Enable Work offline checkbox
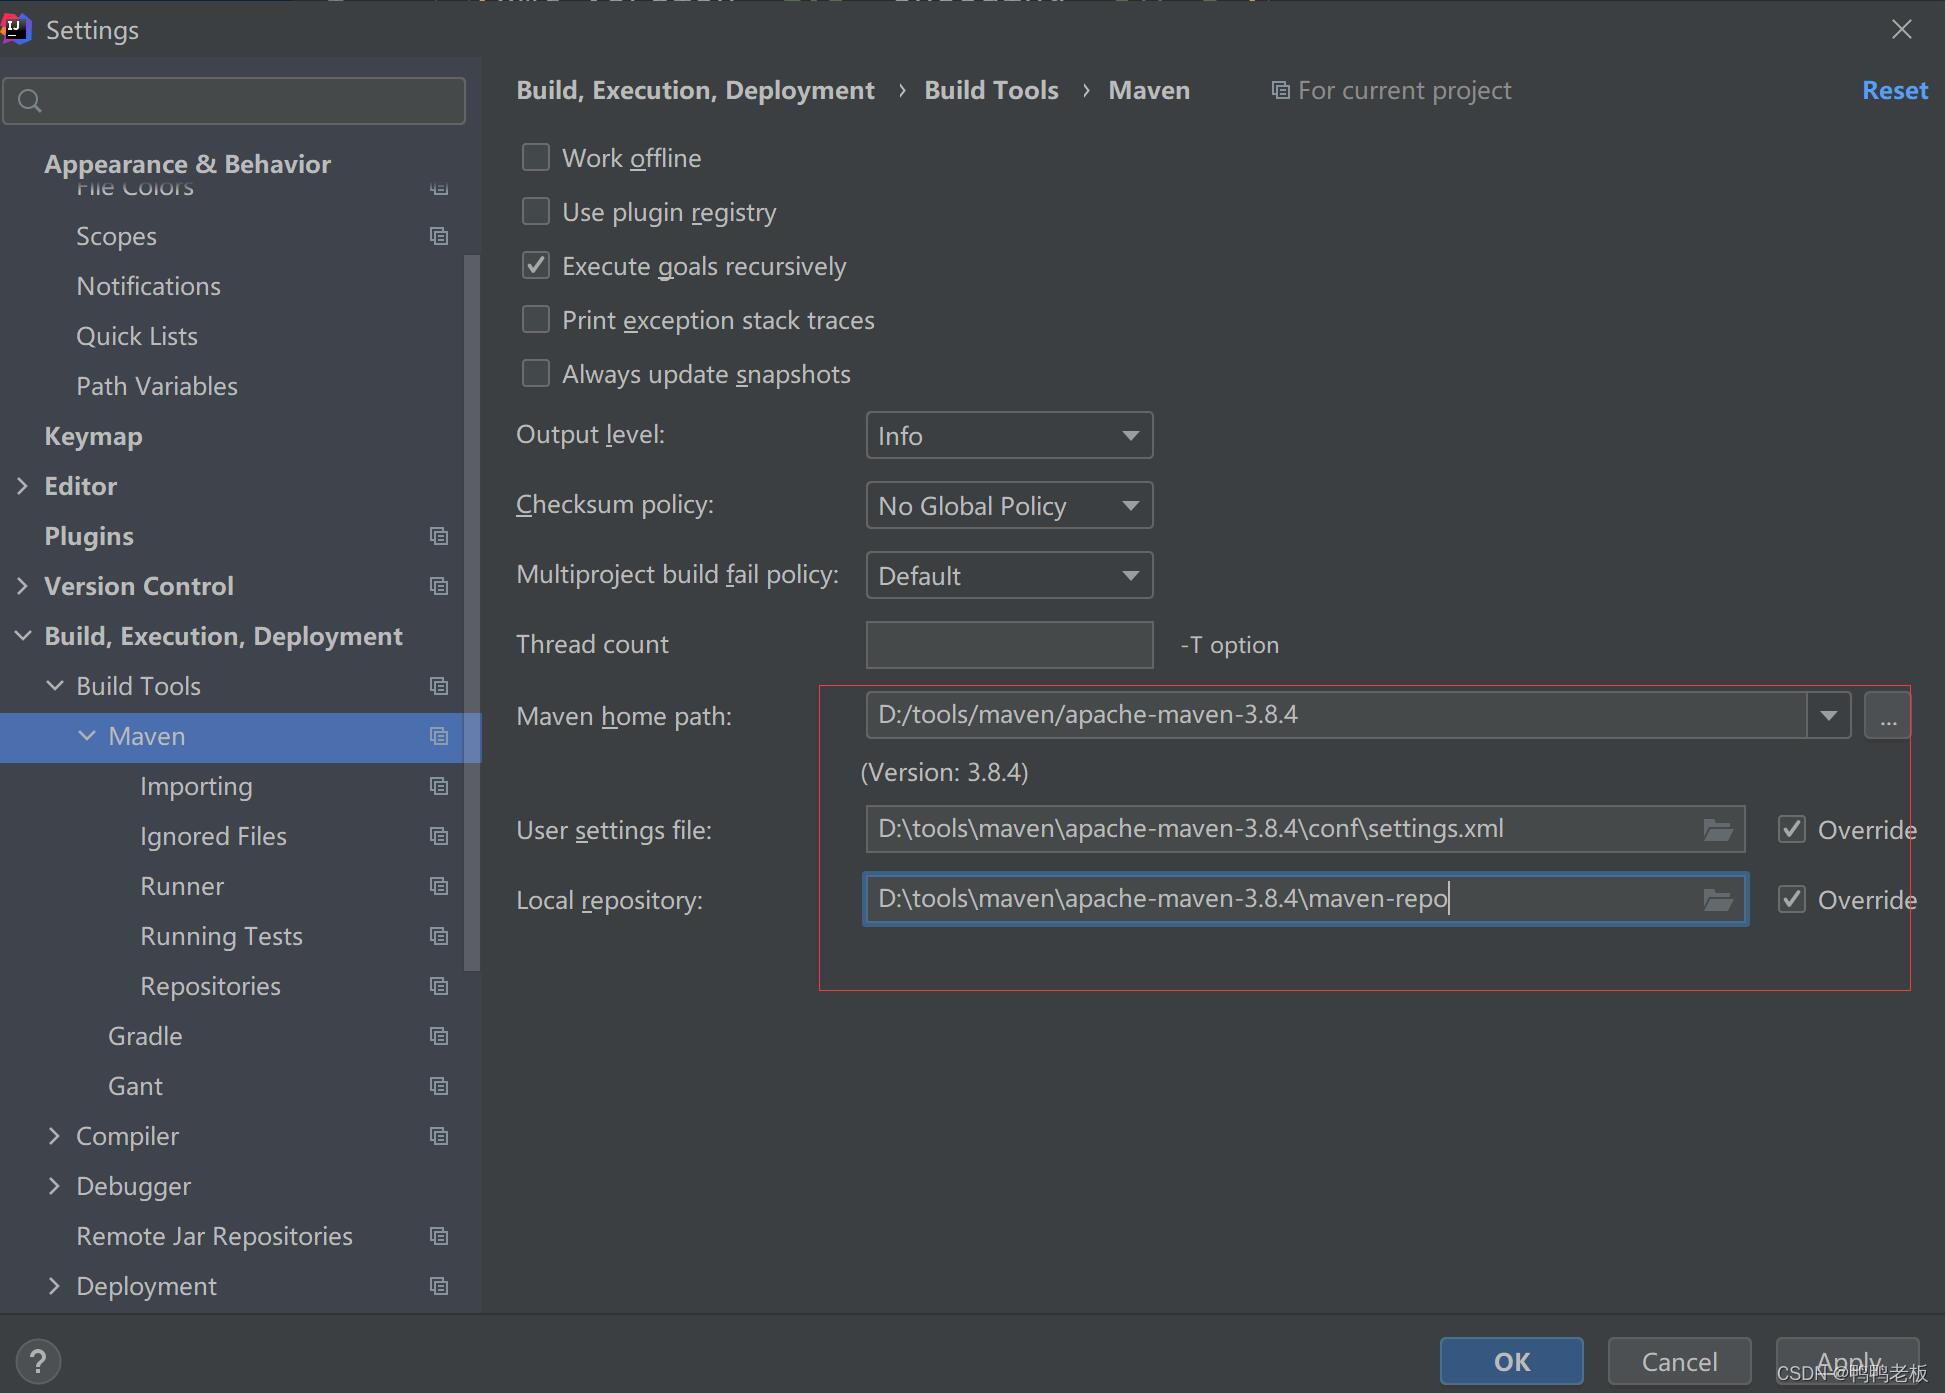This screenshot has width=1945, height=1393. click(x=536, y=157)
